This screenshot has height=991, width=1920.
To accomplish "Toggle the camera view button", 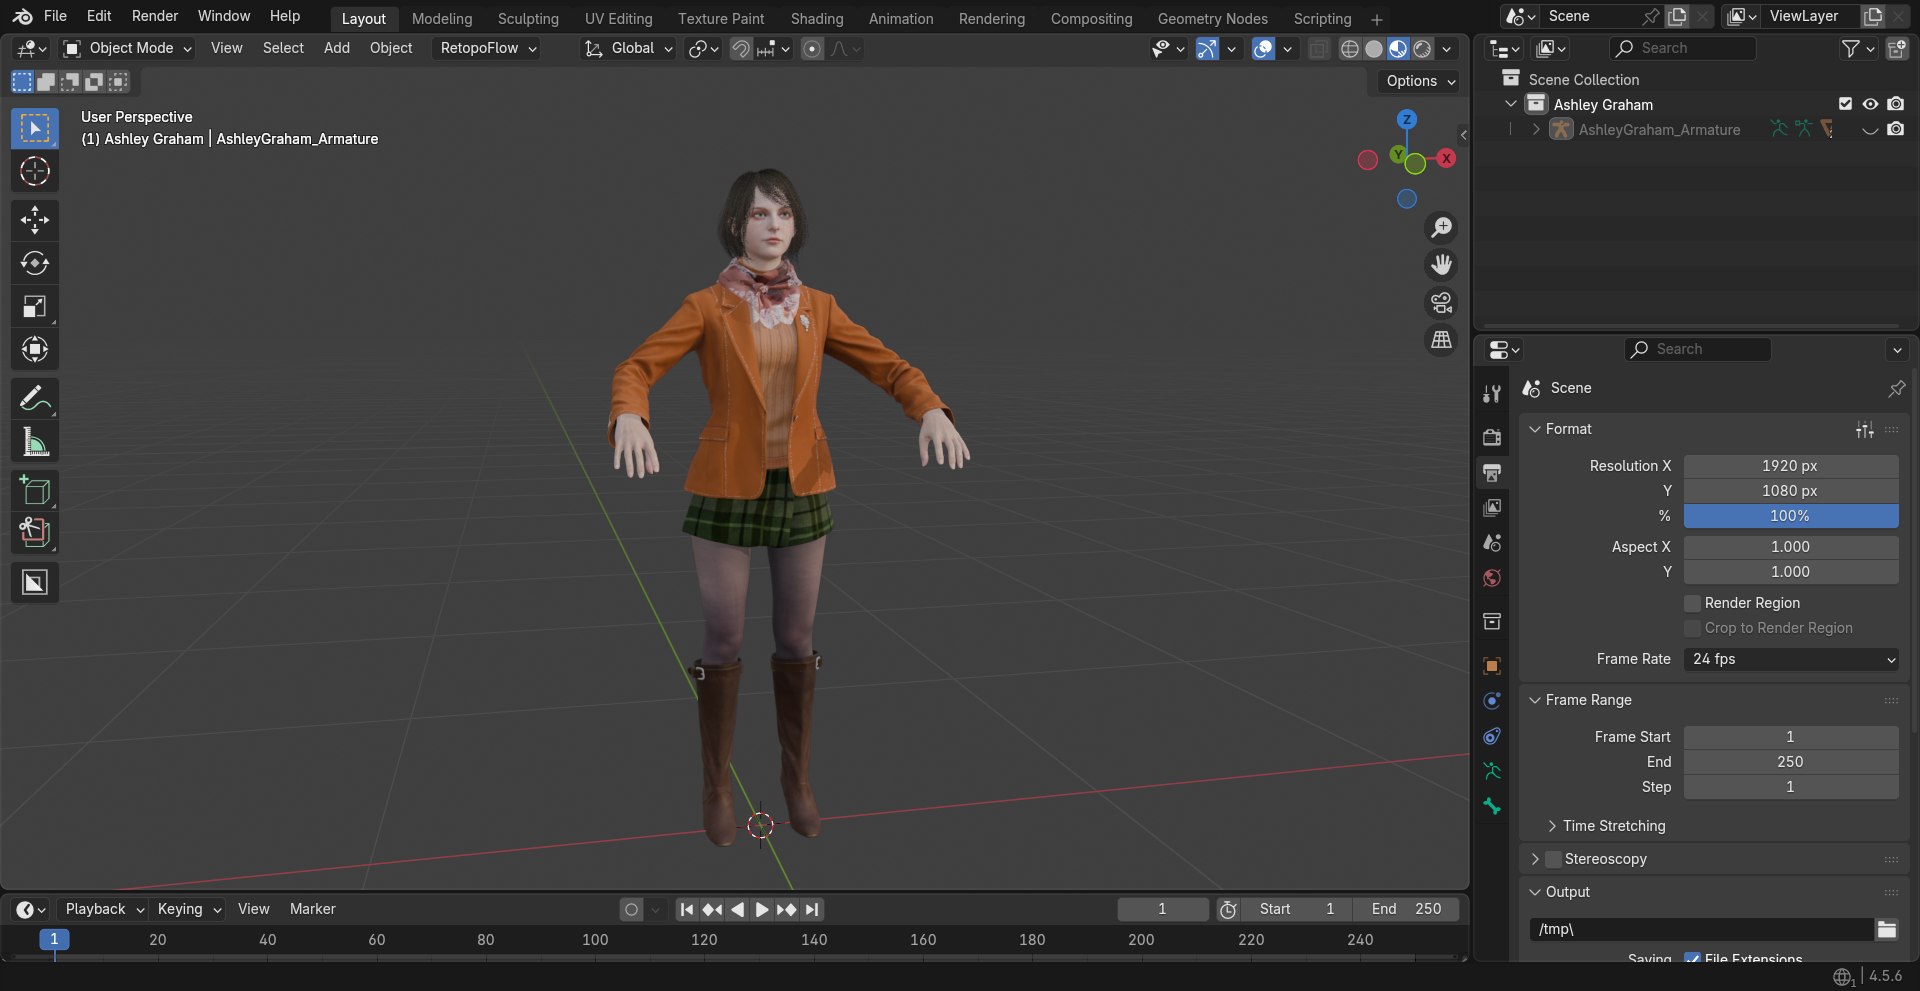I will (1441, 302).
